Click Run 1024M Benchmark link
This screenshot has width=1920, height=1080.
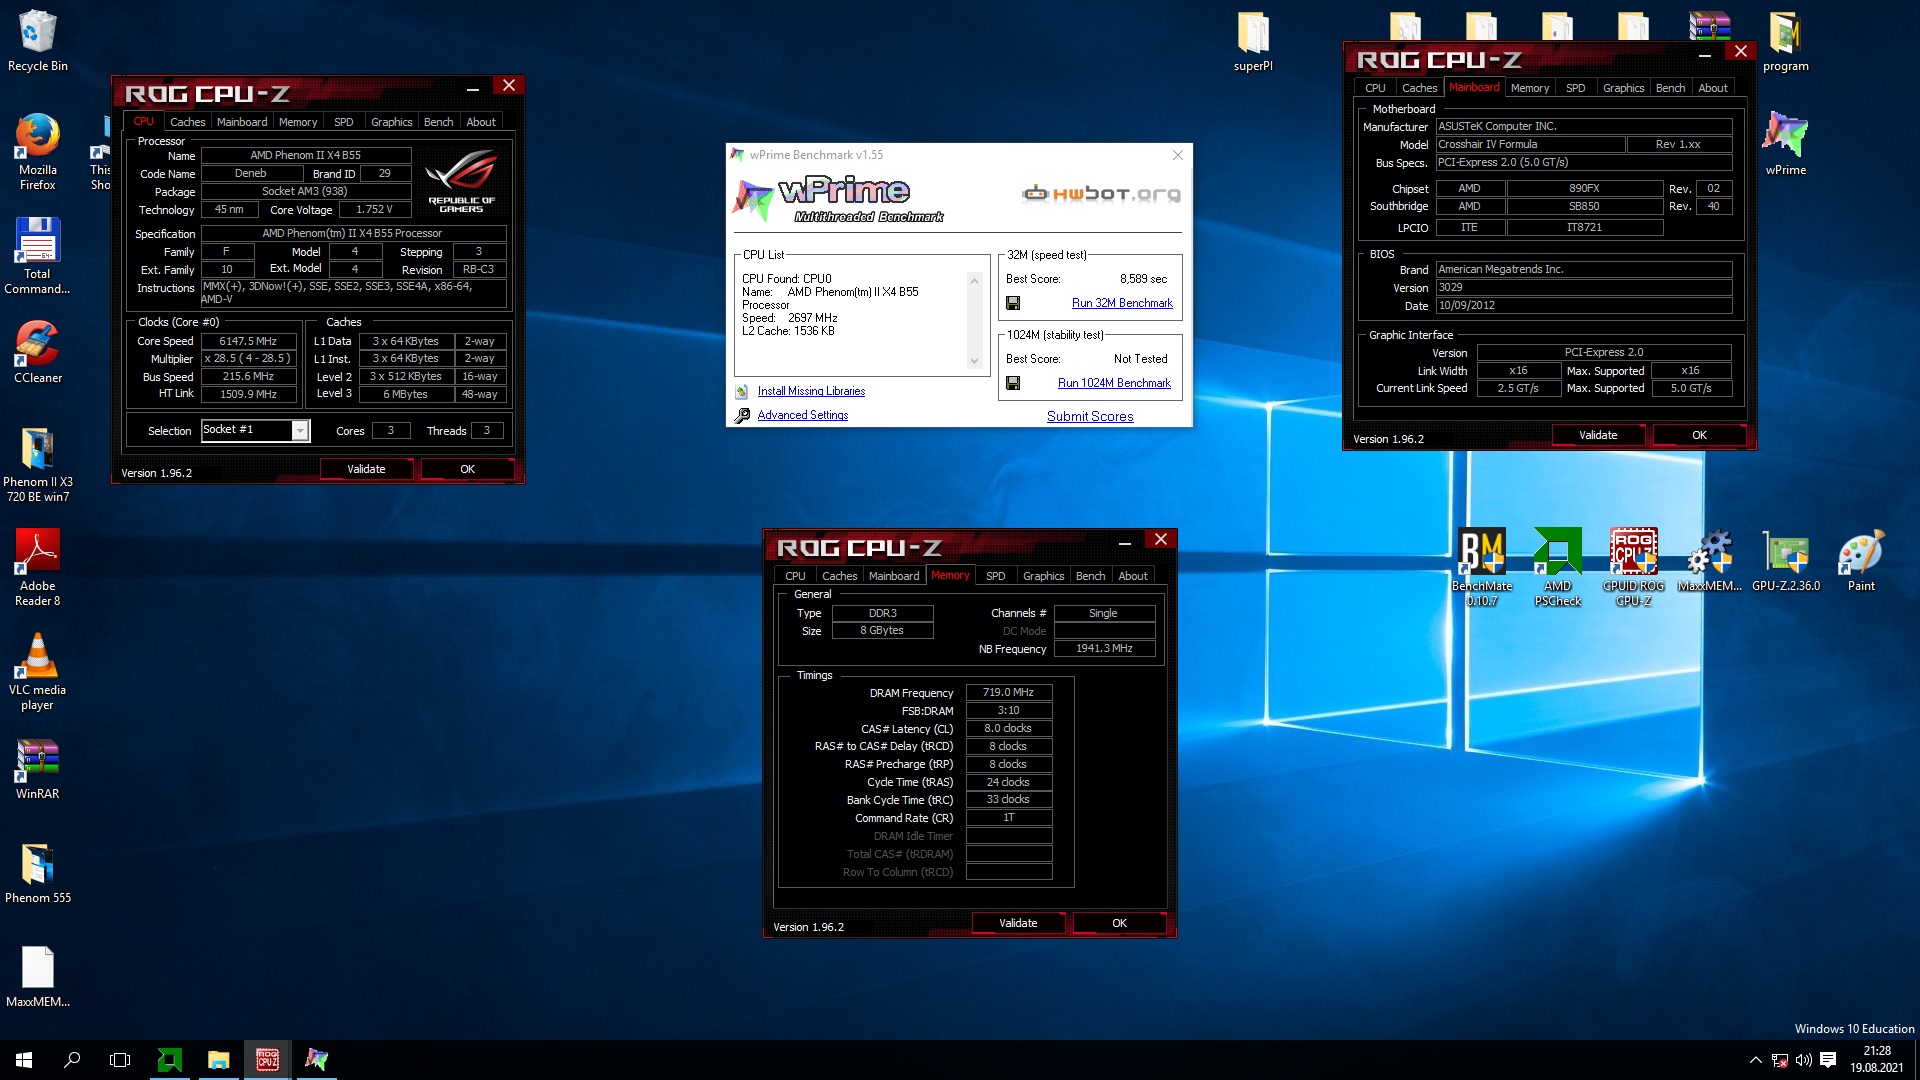[1114, 383]
